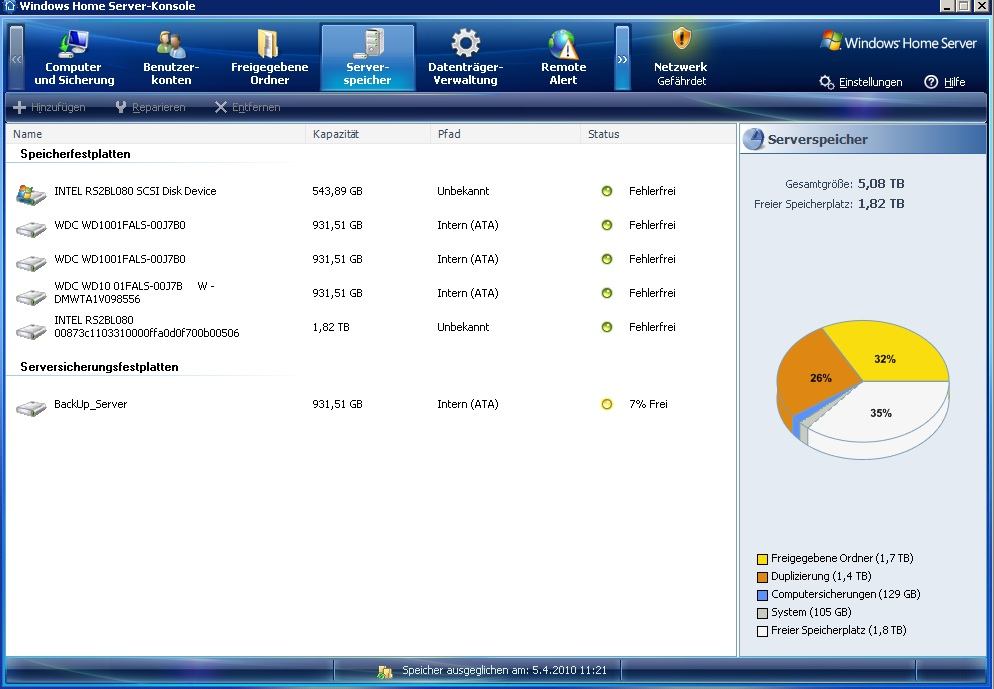994x689 pixels.
Task: Click the orange Duplizierung legend swatch
Action: [763, 577]
